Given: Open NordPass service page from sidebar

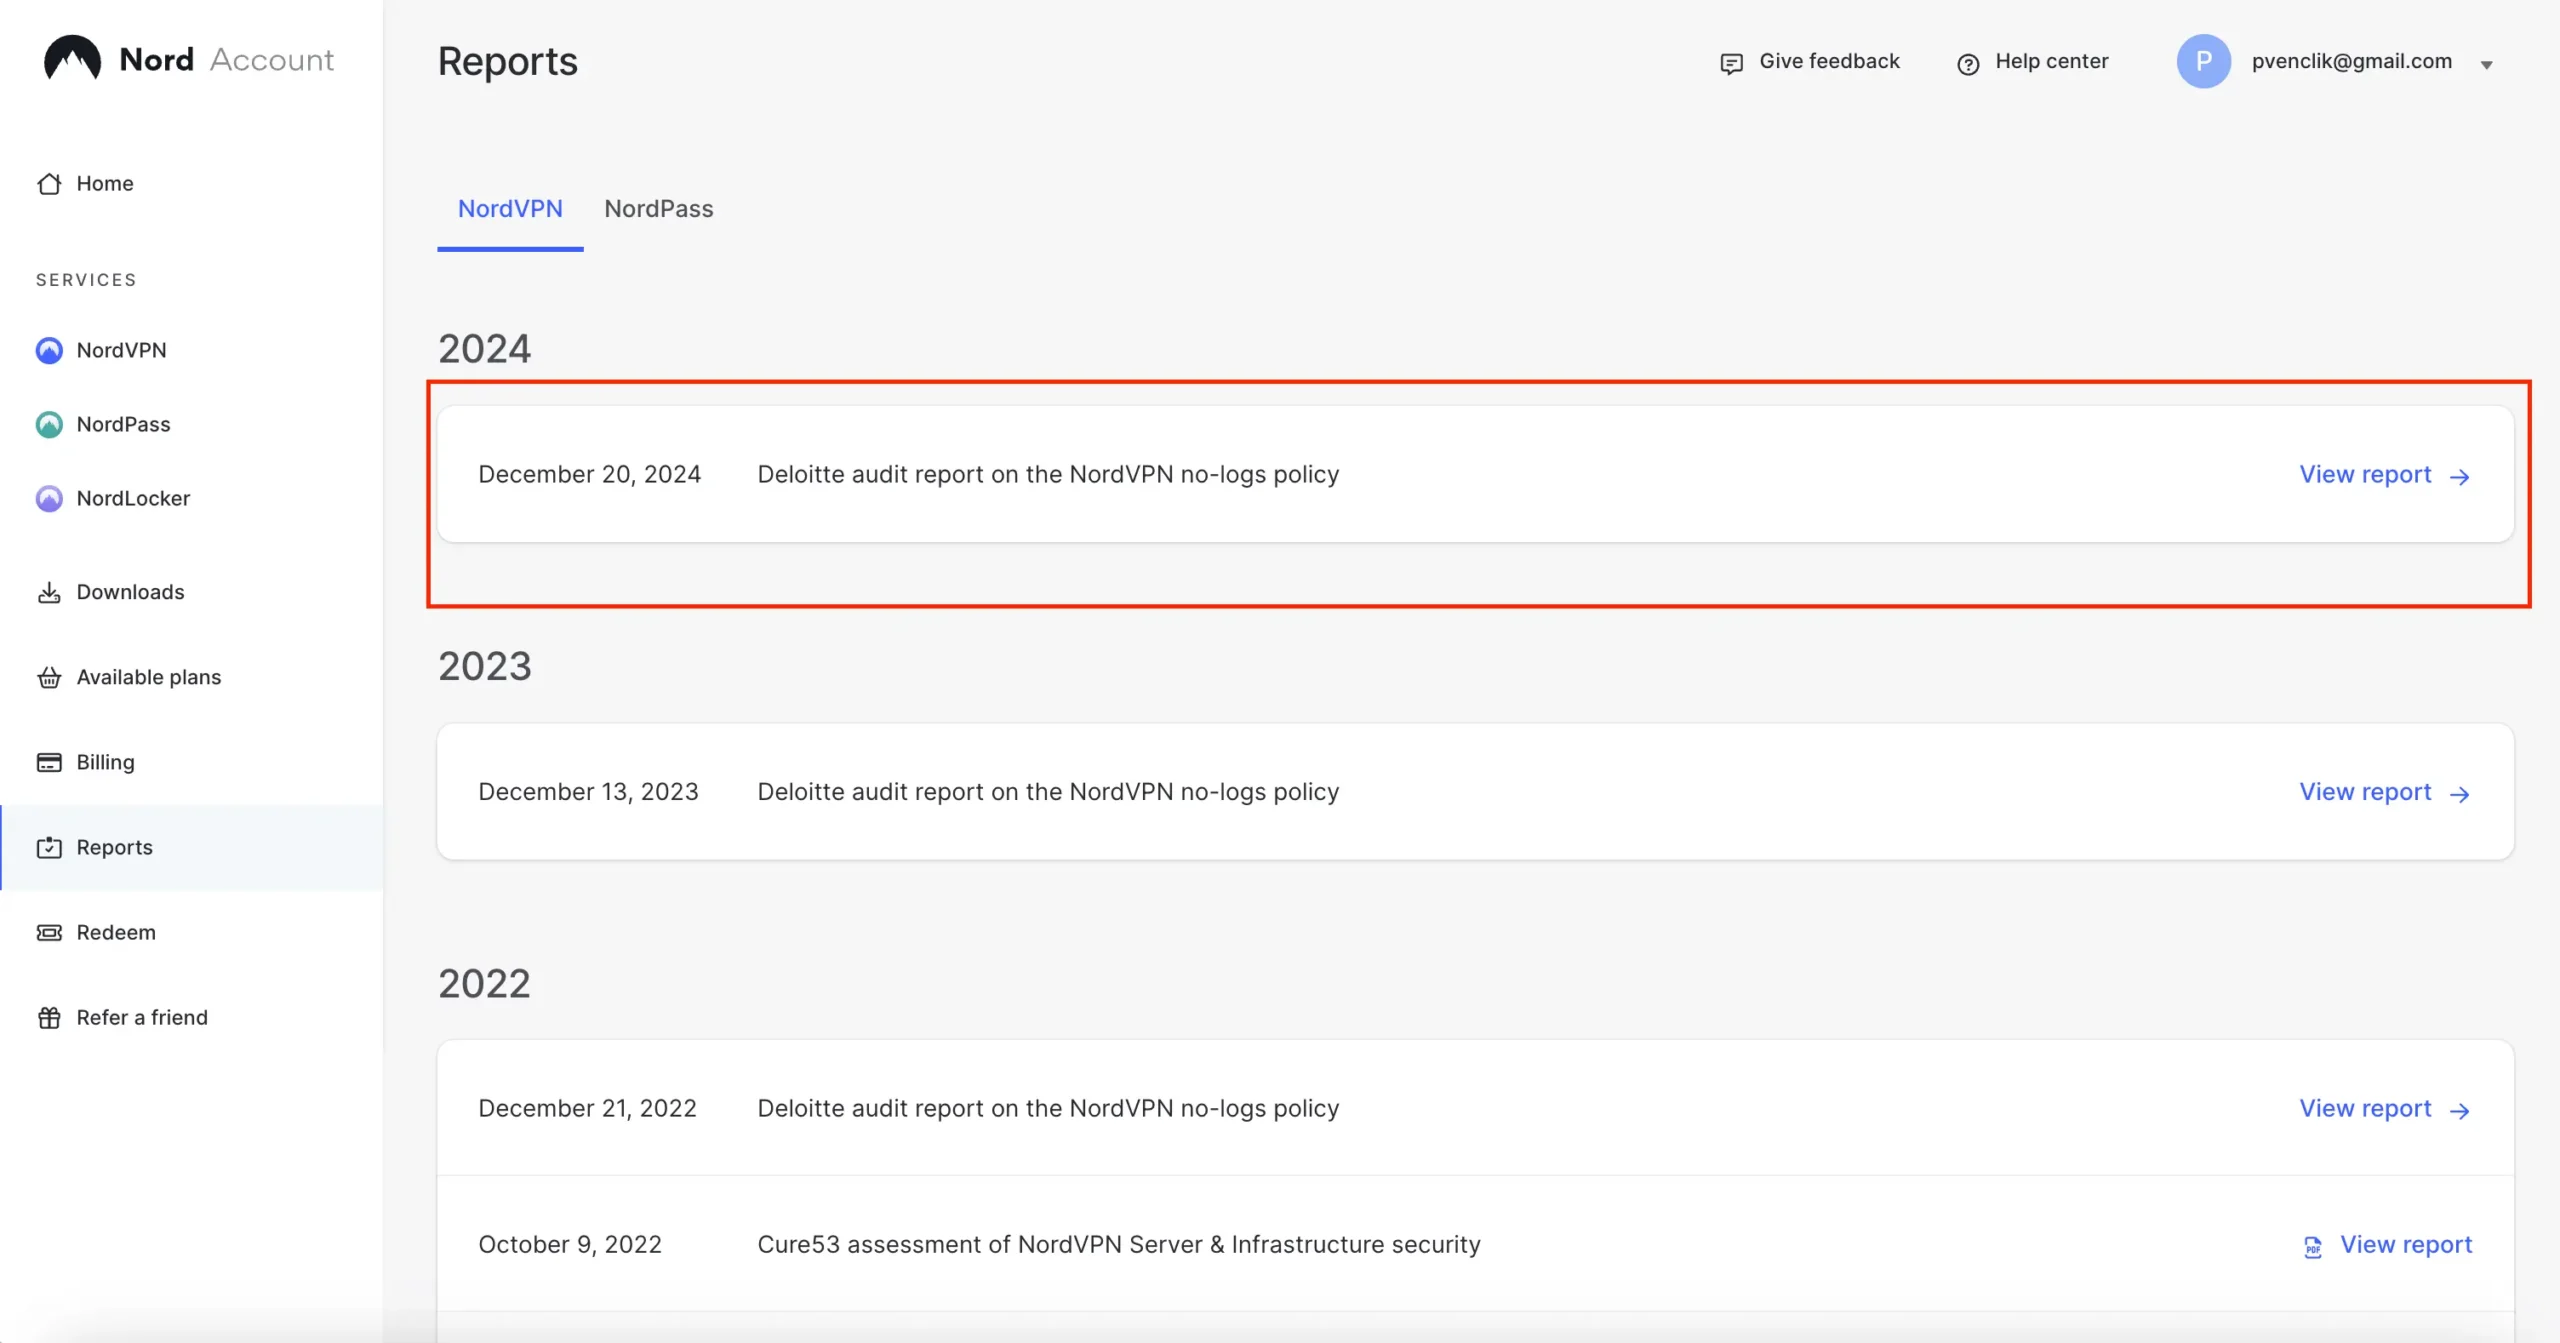Looking at the screenshot, I should [123, 424].
